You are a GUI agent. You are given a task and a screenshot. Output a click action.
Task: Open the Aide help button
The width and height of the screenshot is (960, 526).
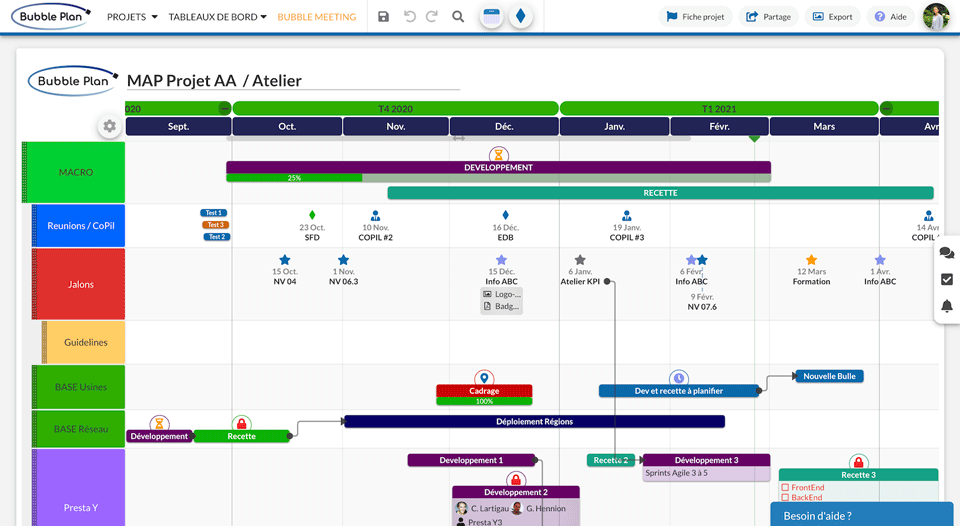pos(891,17)
